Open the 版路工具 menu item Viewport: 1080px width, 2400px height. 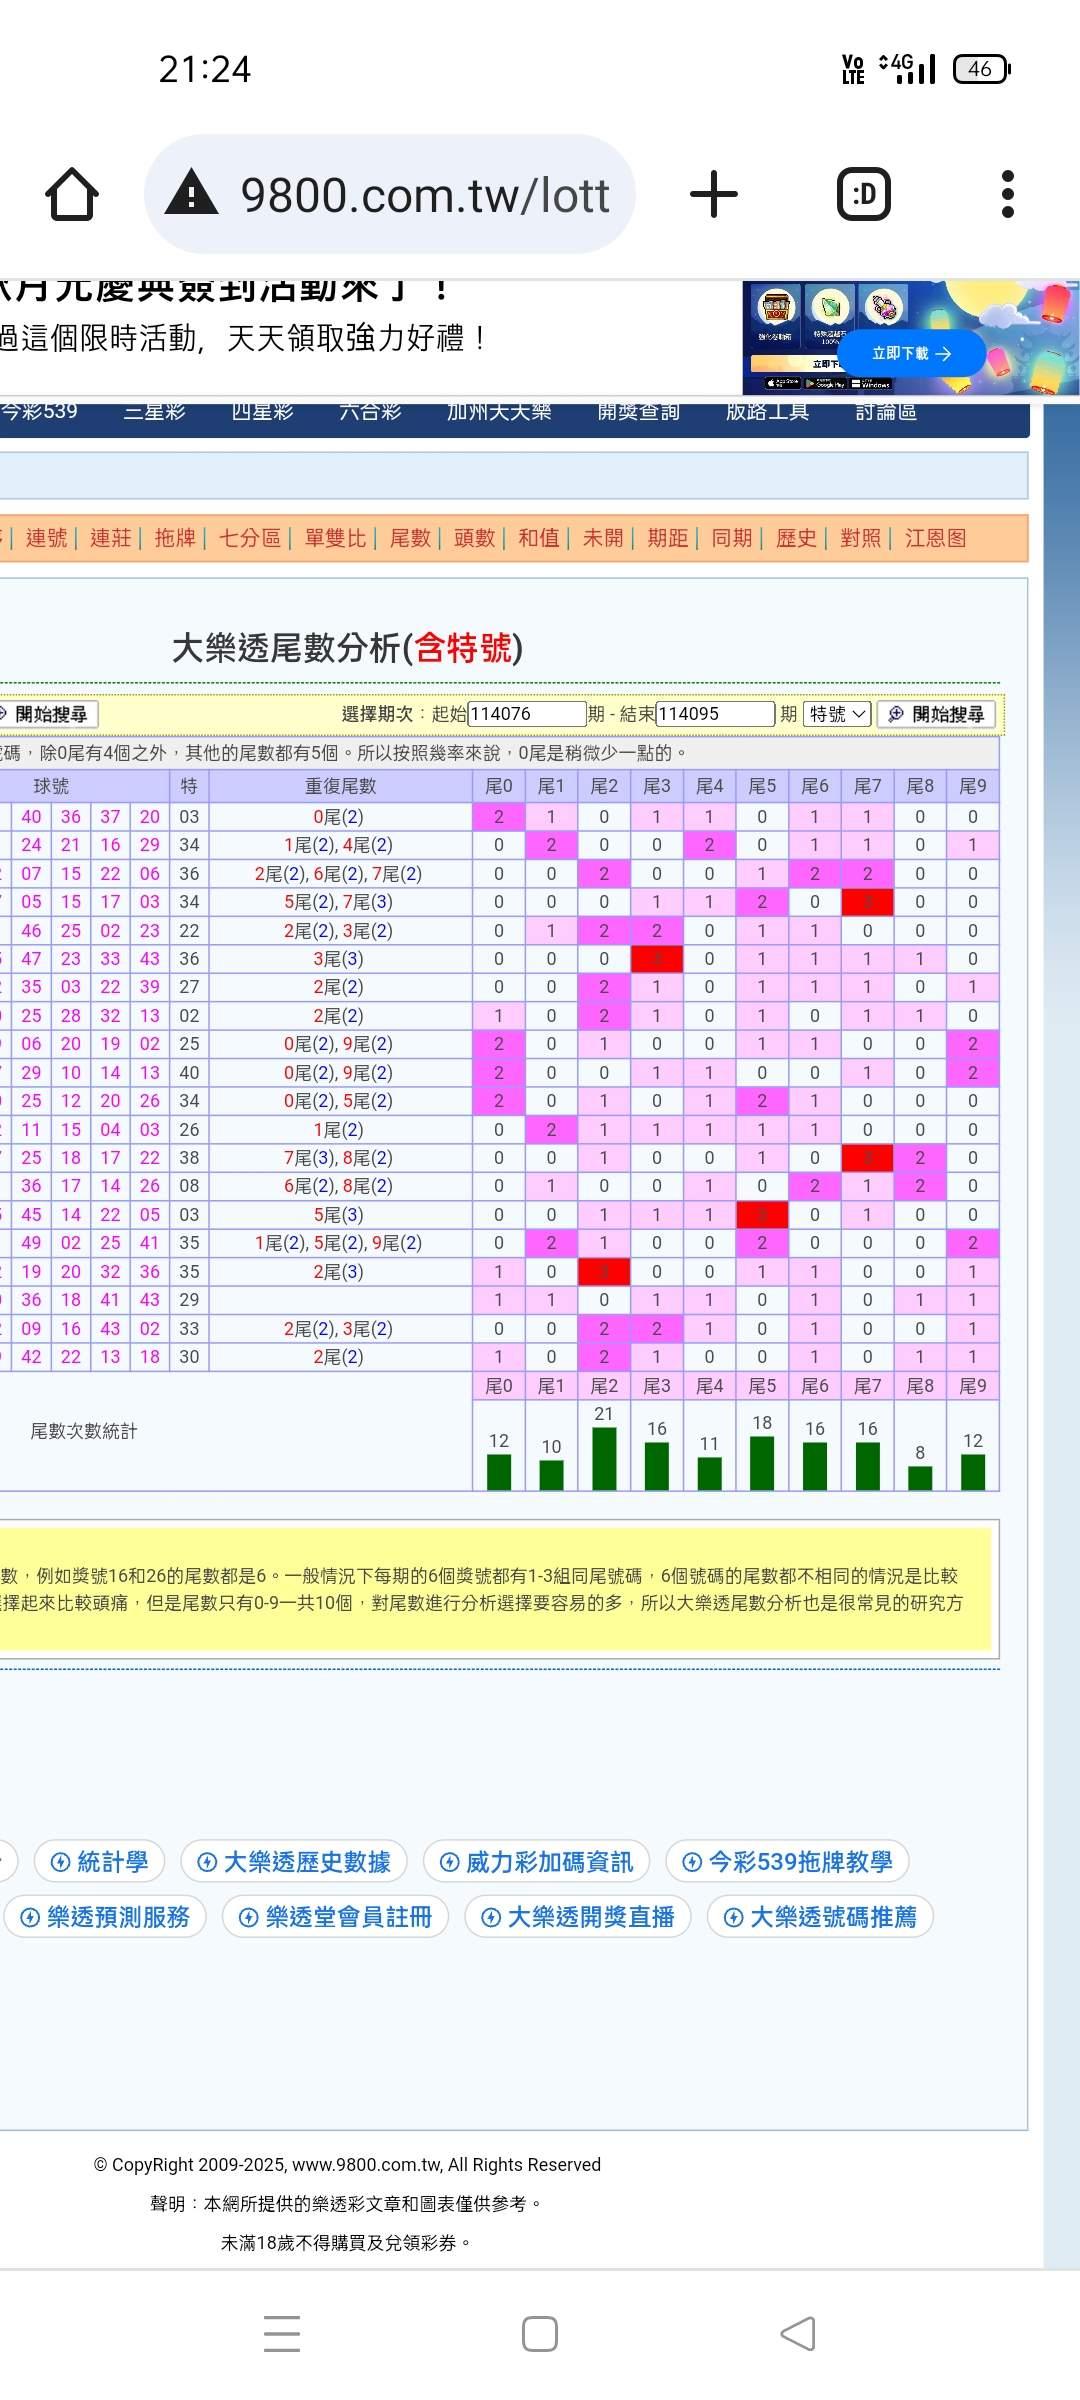pyautogui.click(x=767, y=411)
